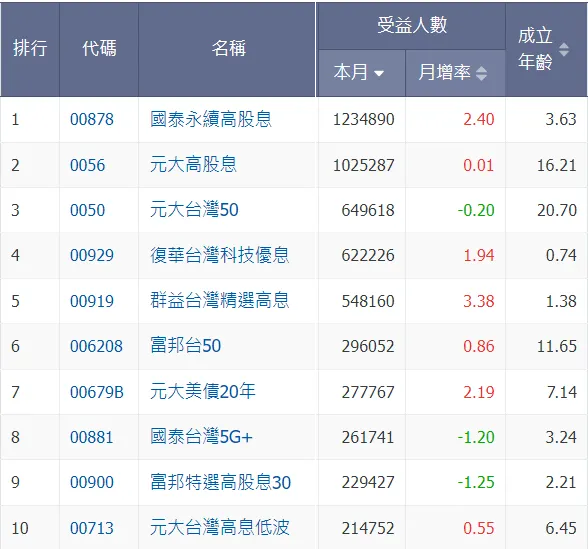Click the 代碼 column header
Viewport: 588px width, 549px height.
(99, 49)
